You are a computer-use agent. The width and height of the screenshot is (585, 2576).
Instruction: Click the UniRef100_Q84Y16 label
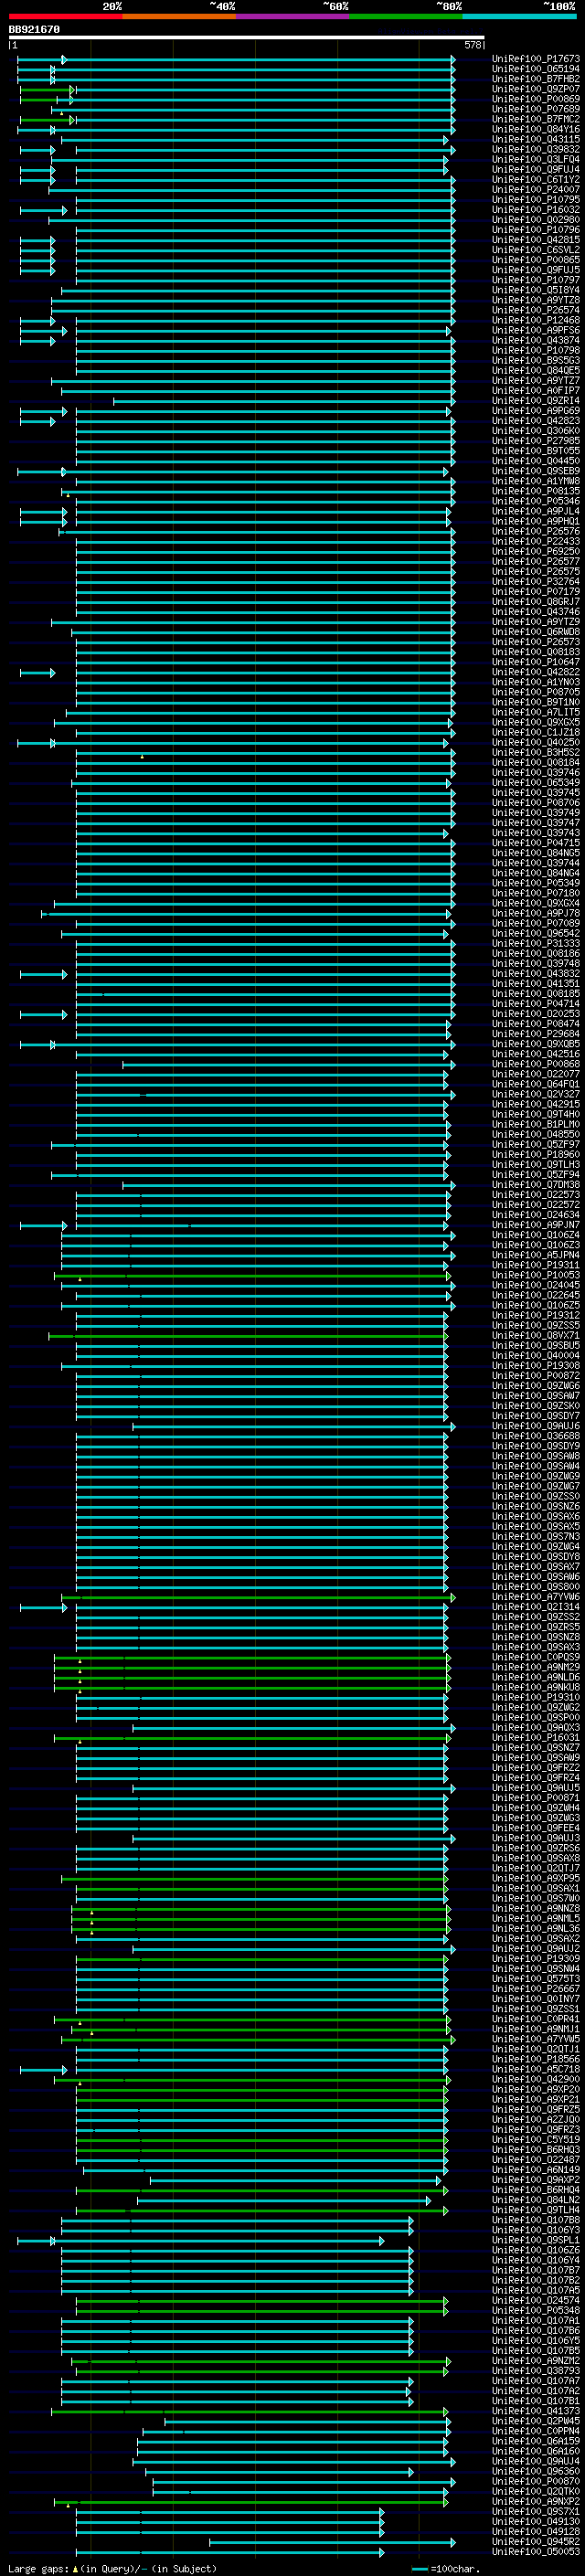tap(535, 129)
